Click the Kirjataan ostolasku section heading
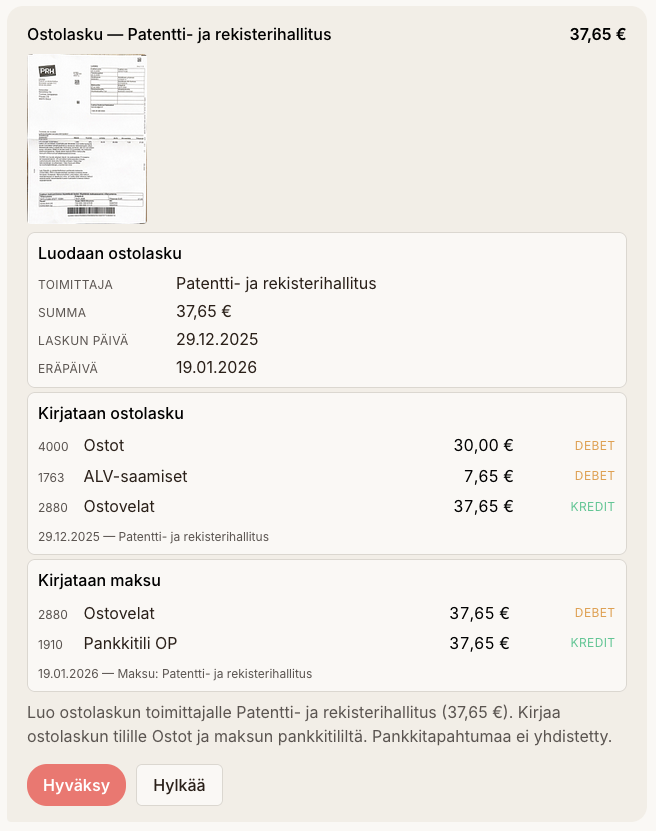Image resolution: width=656 pixels, height=831 pixels. (x=111, y=414)
